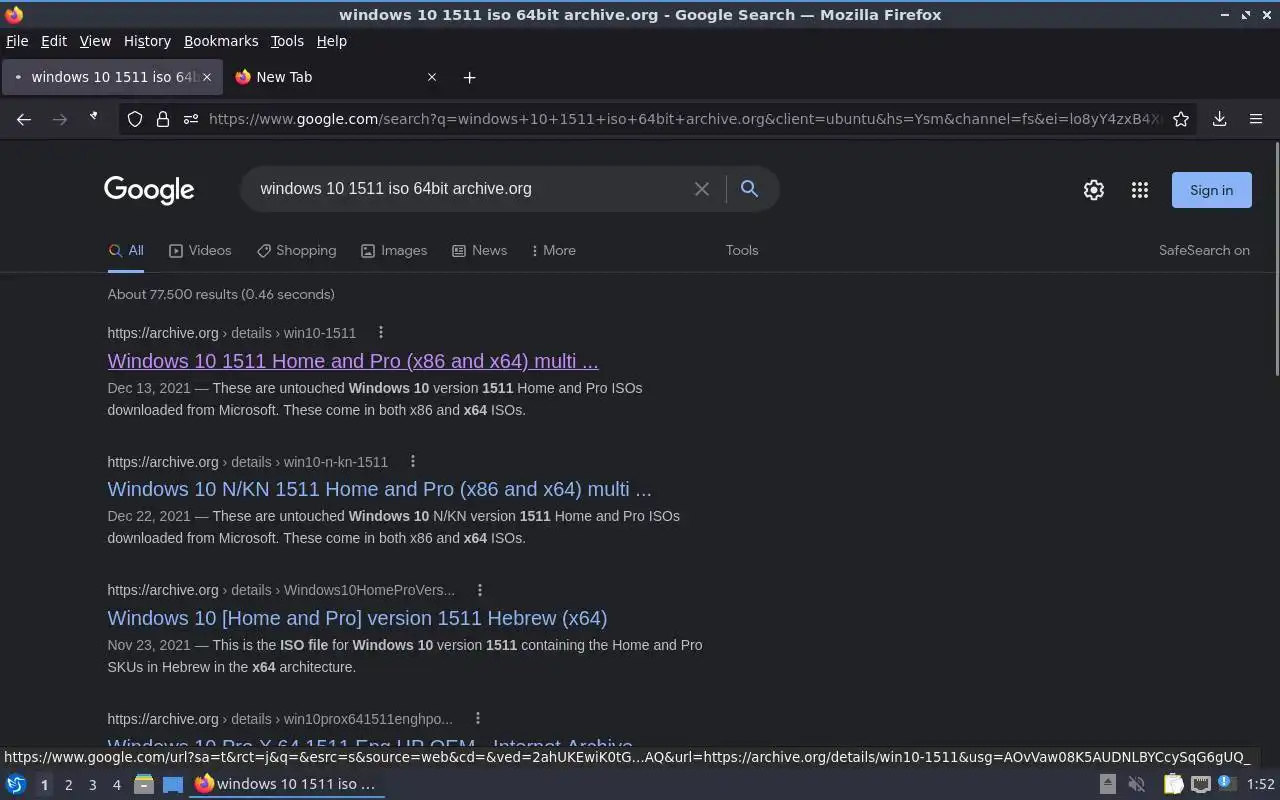
Task: Launch the taskbar file manager icon
Action: click(144, 784)
